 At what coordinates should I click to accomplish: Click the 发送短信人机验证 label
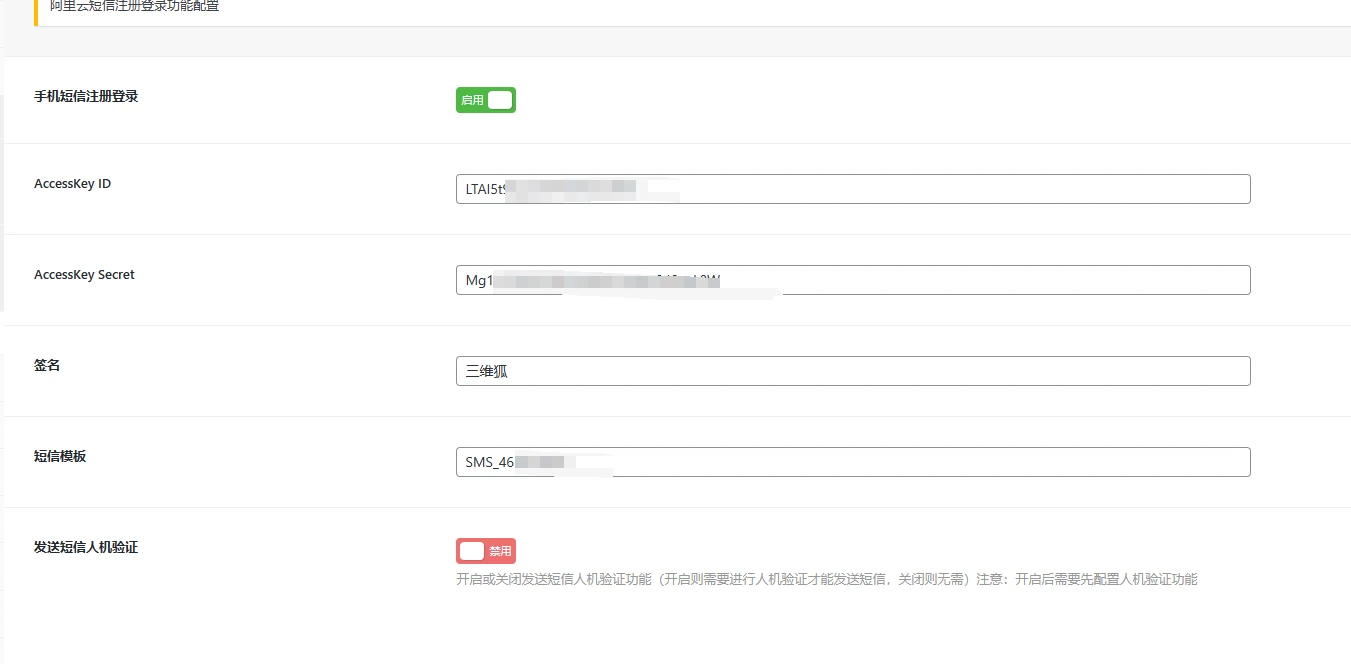[86, 548]
